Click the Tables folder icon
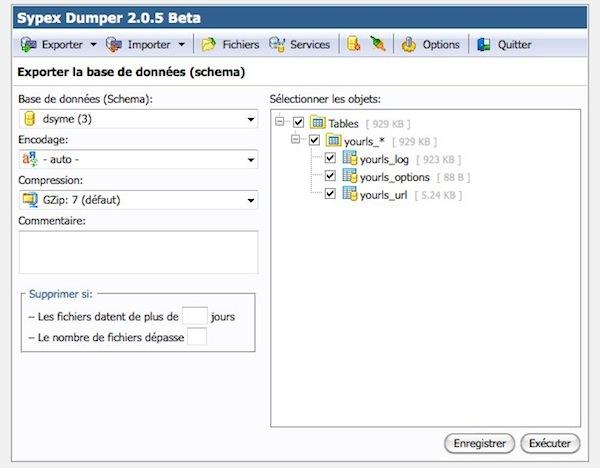 coord(318,122)
